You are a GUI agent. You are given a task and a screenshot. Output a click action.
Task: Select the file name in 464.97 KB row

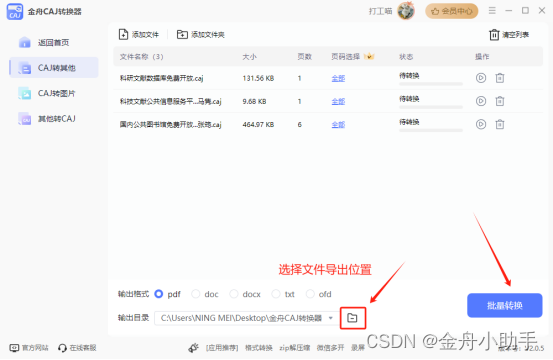[170, 124]
